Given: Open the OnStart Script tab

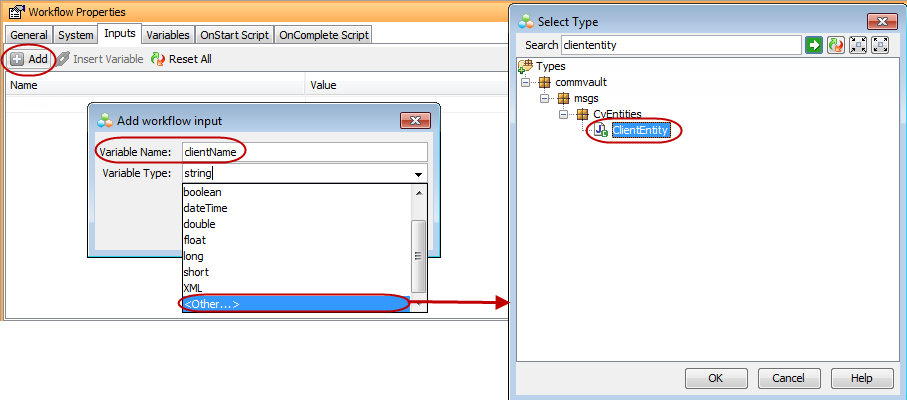Looking at the screenshot, I should click(234, 34).
